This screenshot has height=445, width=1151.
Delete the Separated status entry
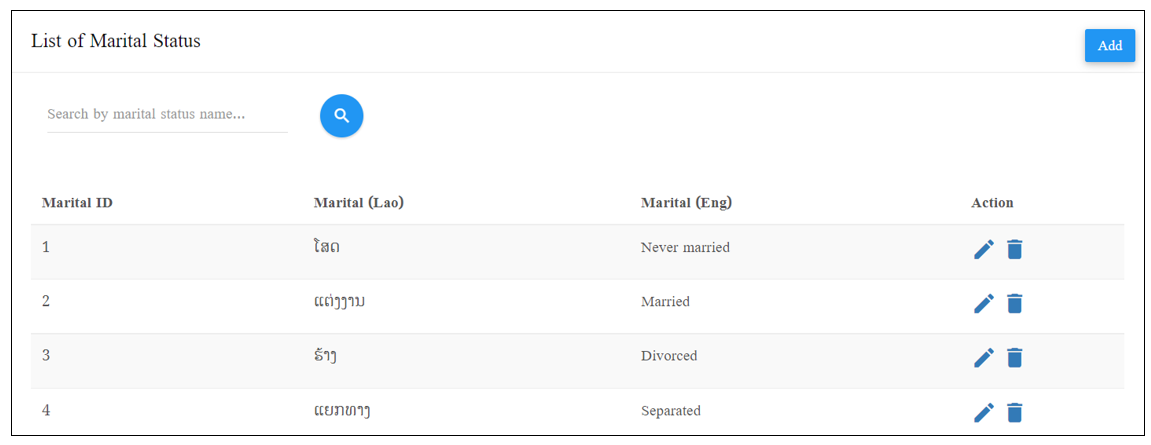pos(1014,413)
